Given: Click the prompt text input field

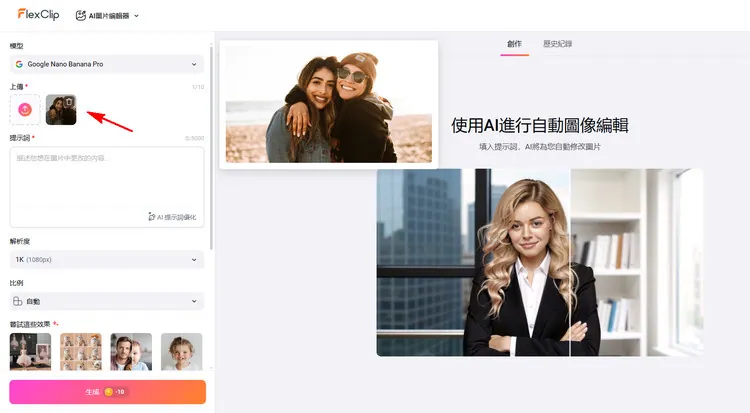Looking at the screenshot, I should point(106,180).
